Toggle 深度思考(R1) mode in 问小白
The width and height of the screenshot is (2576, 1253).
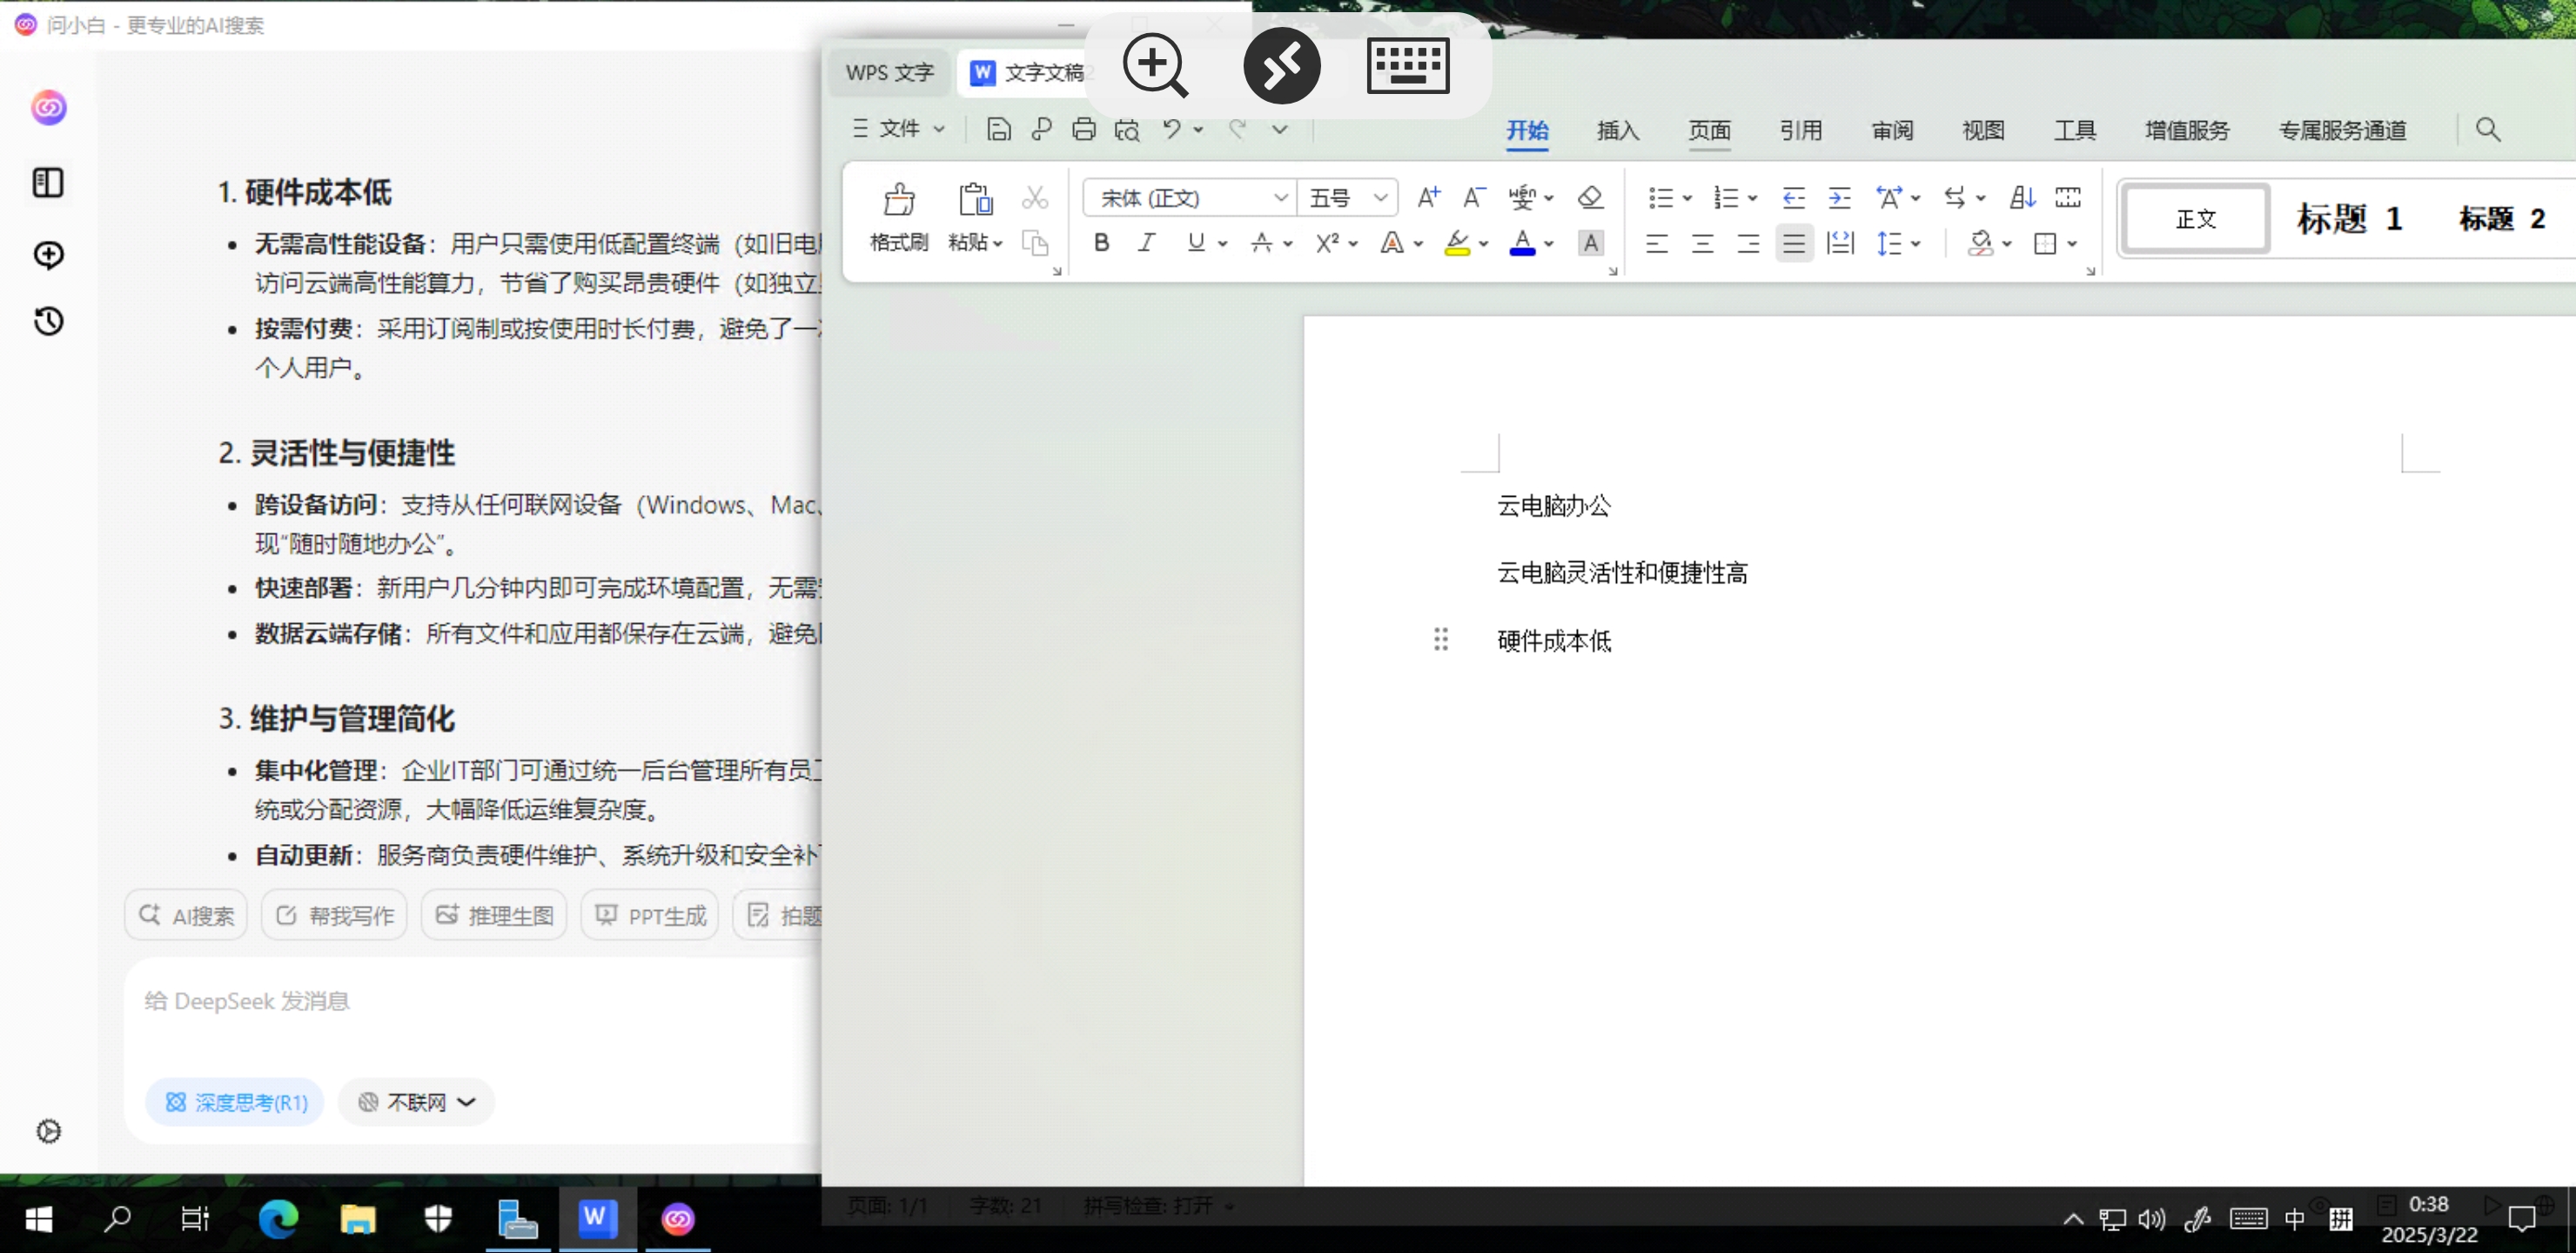(x=235, y=1102)
